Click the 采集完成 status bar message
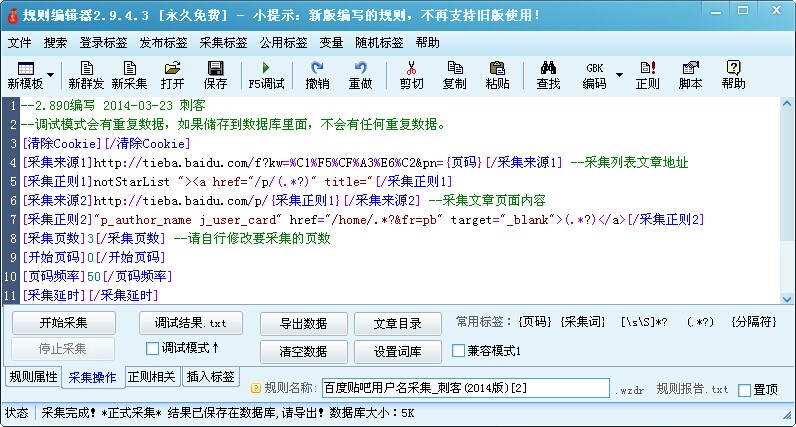The height and width of the screenshot is (427, 796). tap(227, 413)
